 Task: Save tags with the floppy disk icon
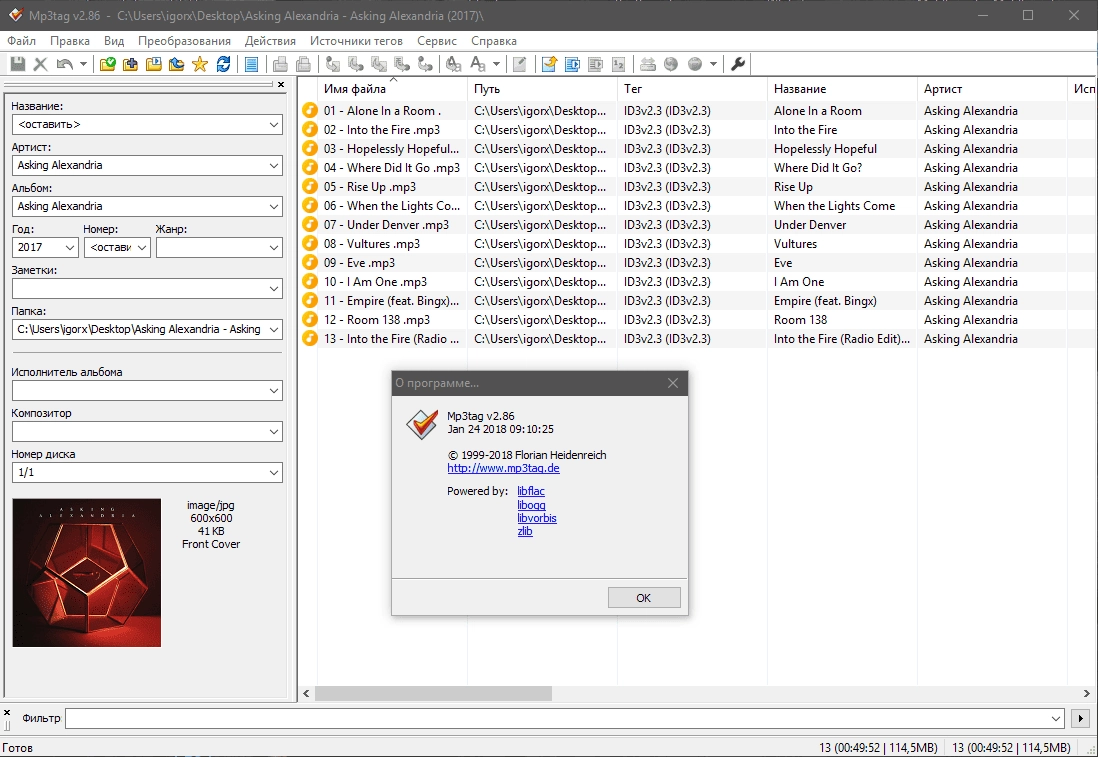(18, 64)
